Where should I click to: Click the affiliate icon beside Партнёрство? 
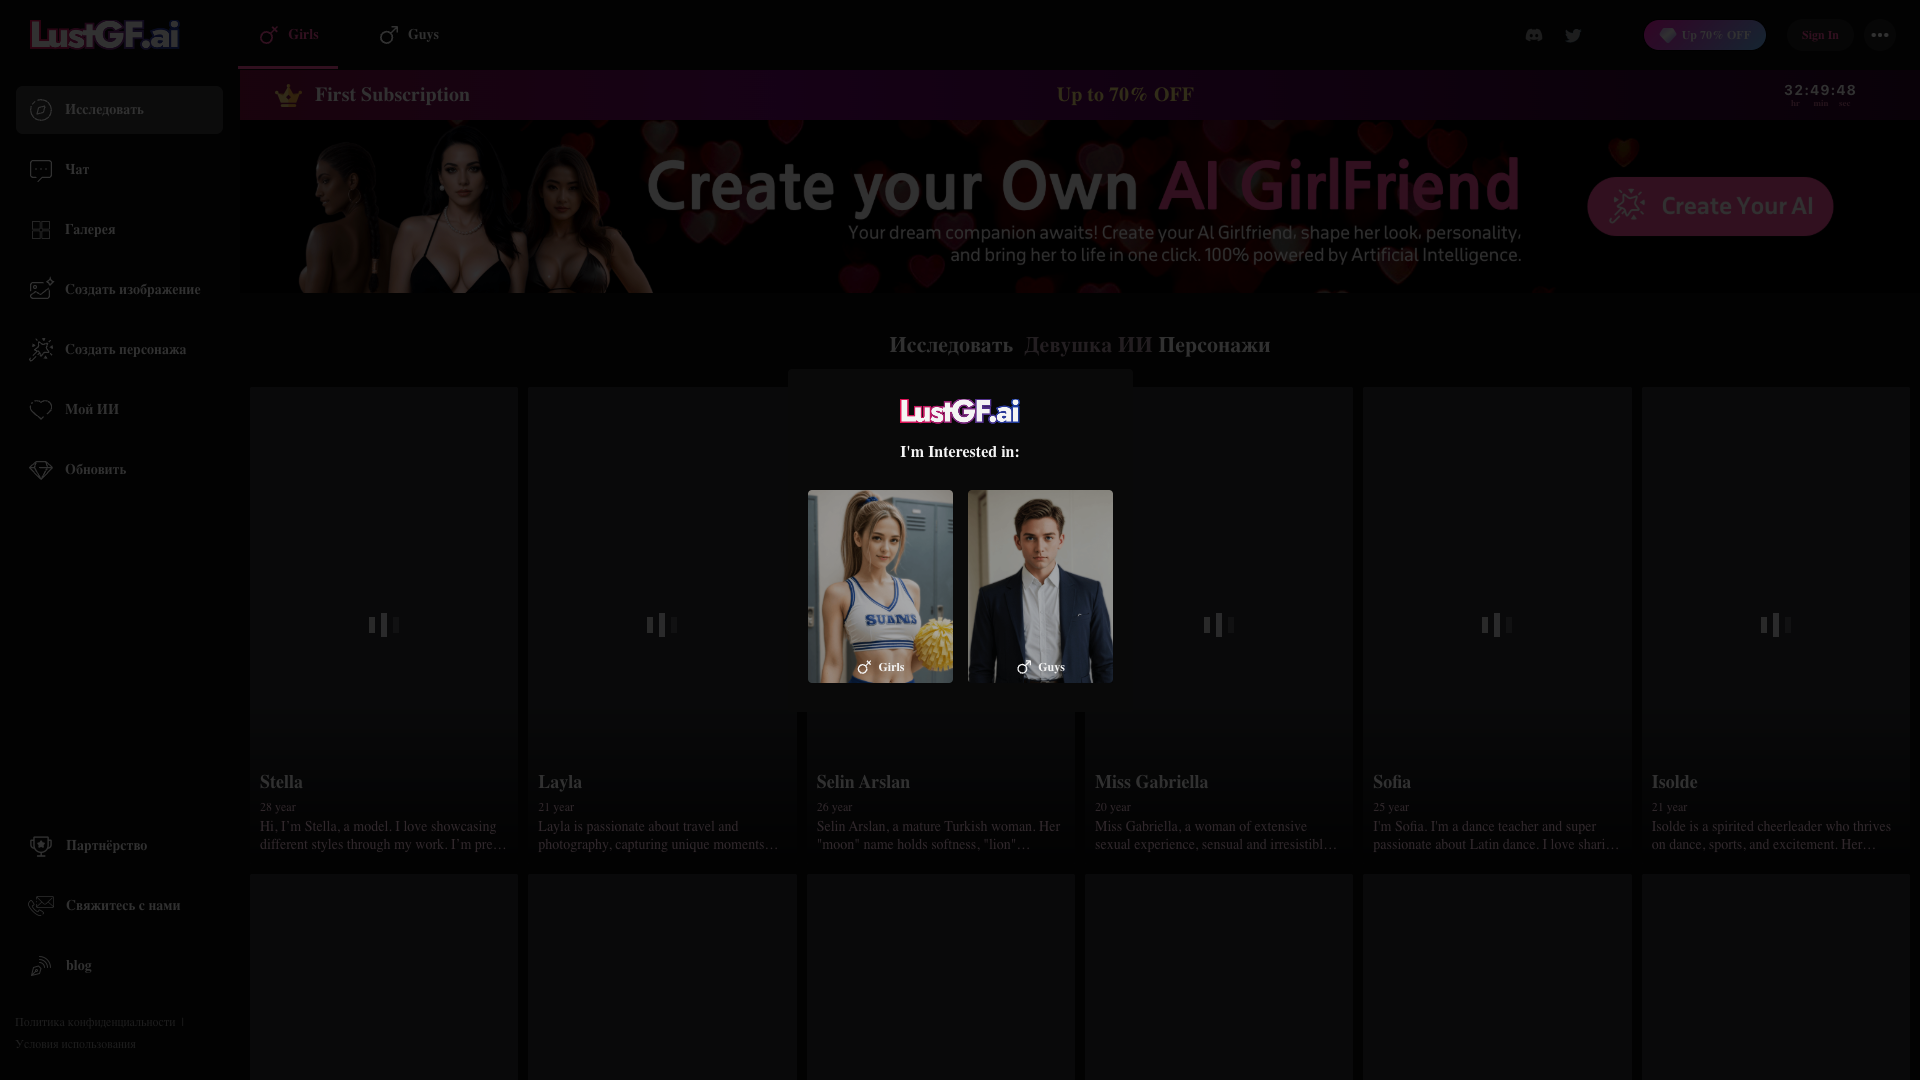(x=41, y=846)
